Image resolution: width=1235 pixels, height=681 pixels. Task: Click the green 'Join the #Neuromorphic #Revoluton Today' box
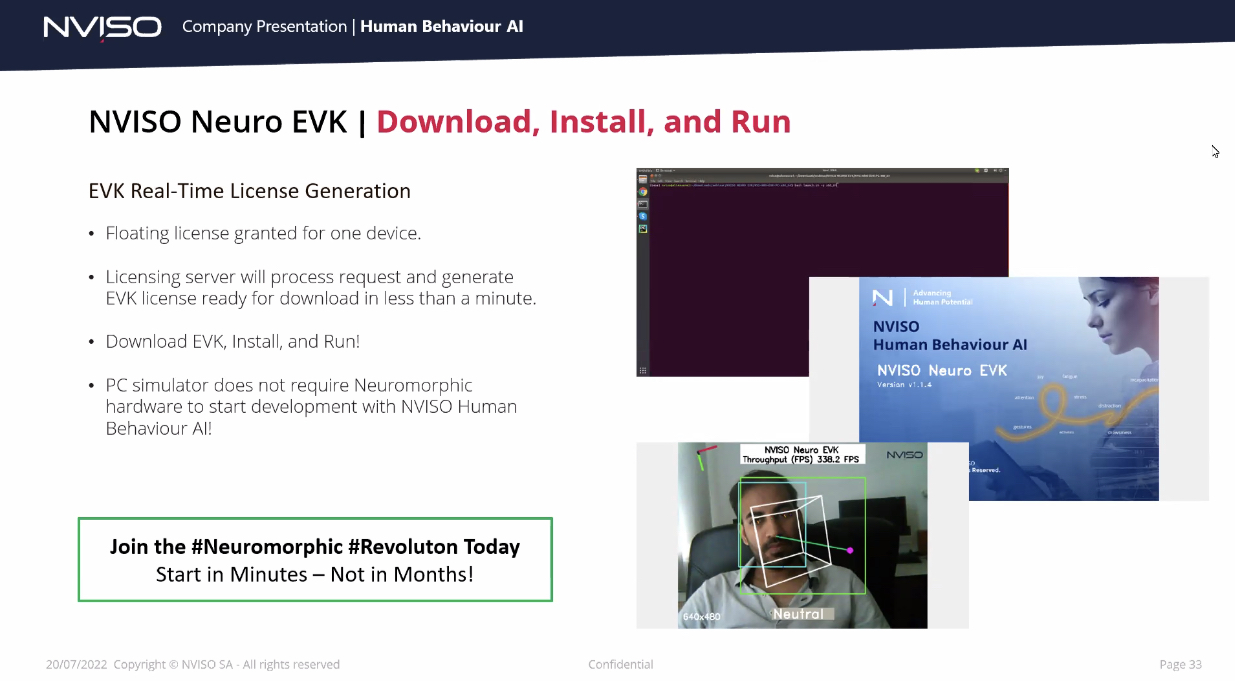315,559
